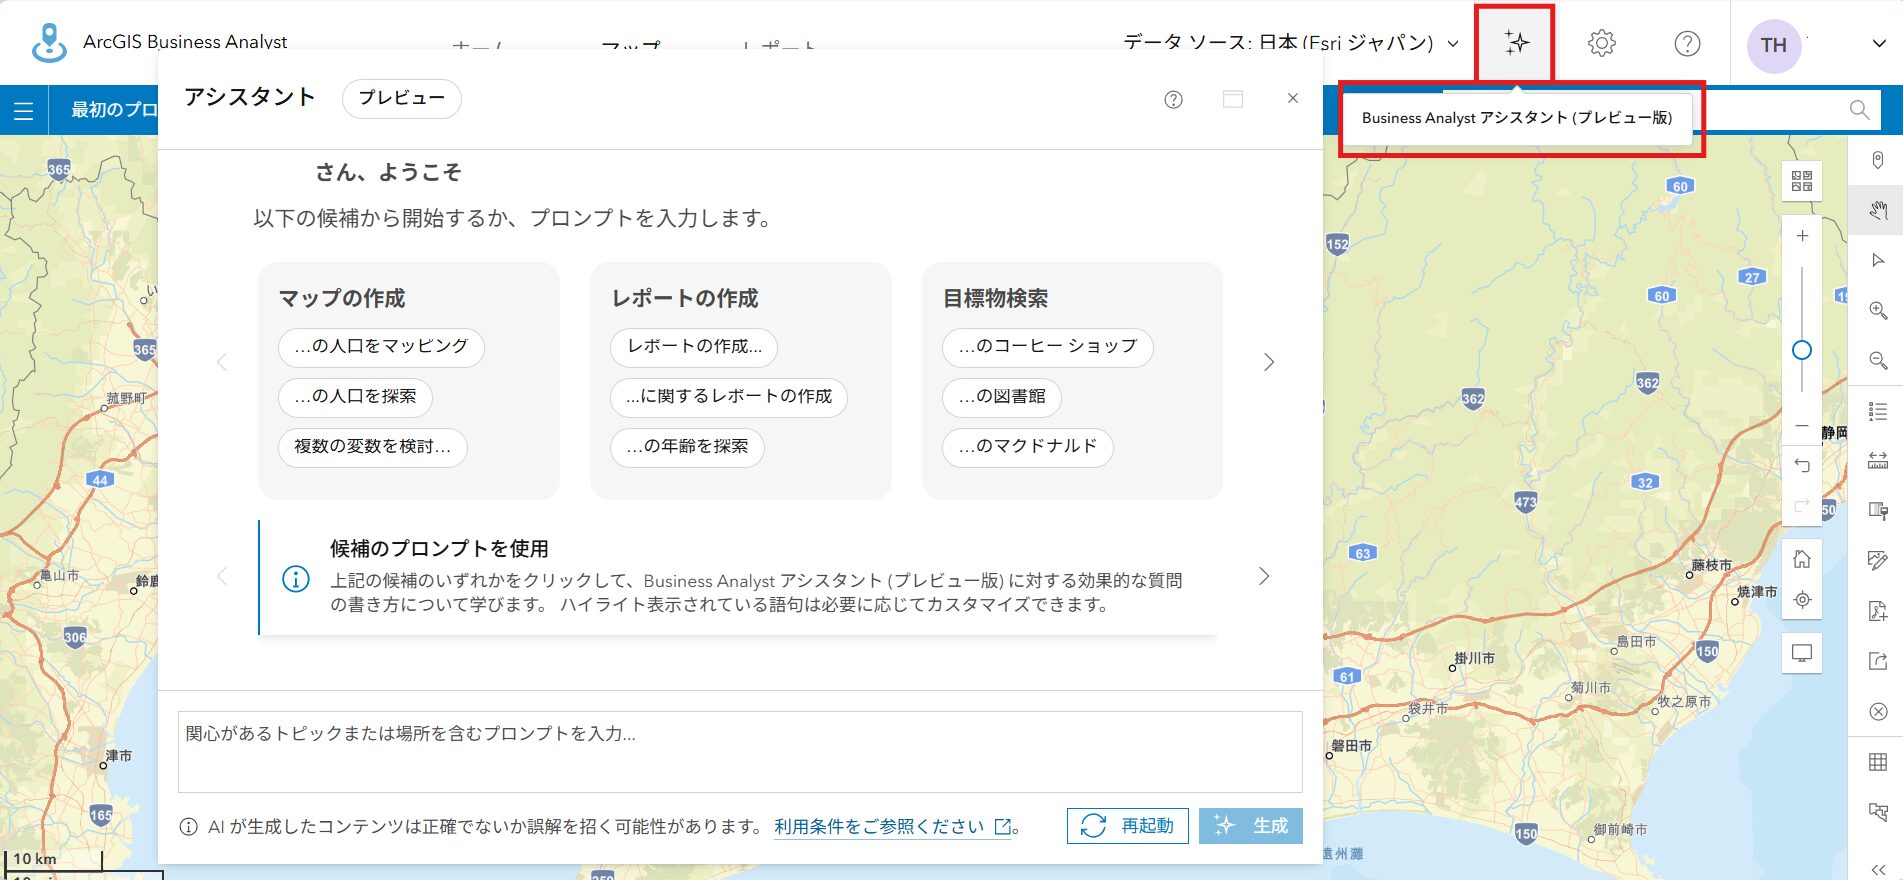The width and height of the screenshot is (1903, 880).
Task: Zoom out with the minus button
Action: [1802, 426]
